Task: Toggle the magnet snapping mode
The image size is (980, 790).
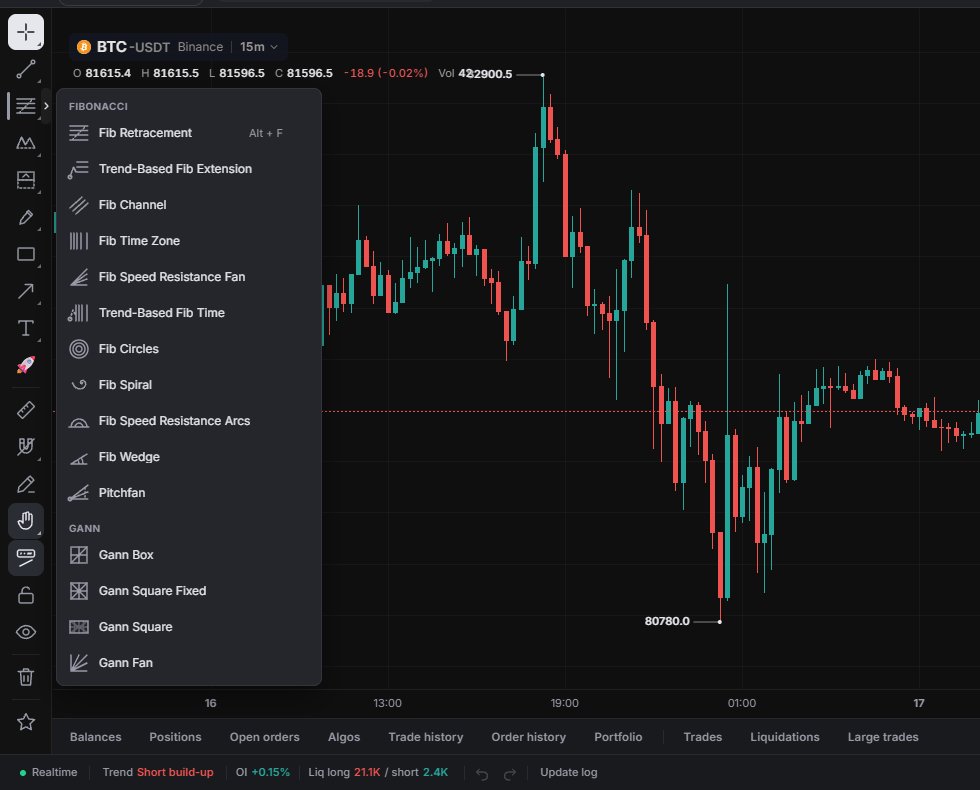Action: click(26, 446)
